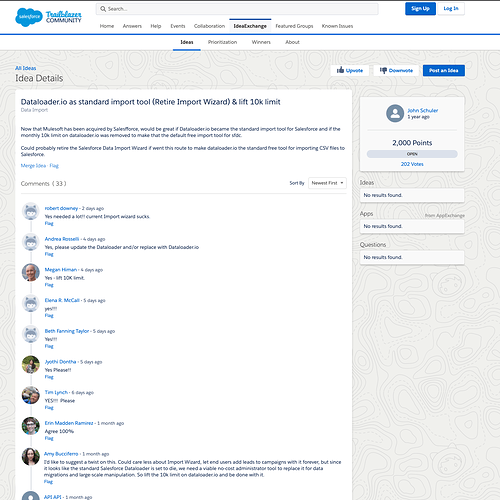Switch to the About tab
Screen dimensions: 500x500
[x=292, y=42]
